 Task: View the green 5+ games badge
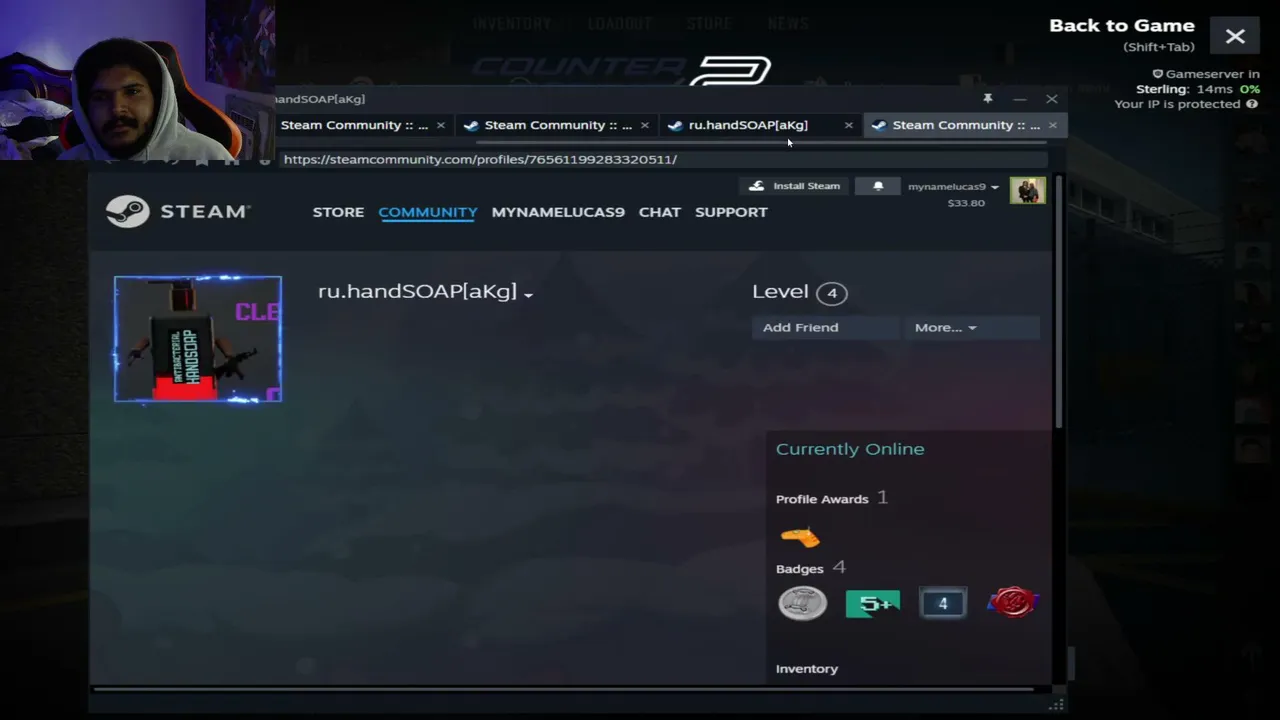(873, 603)
